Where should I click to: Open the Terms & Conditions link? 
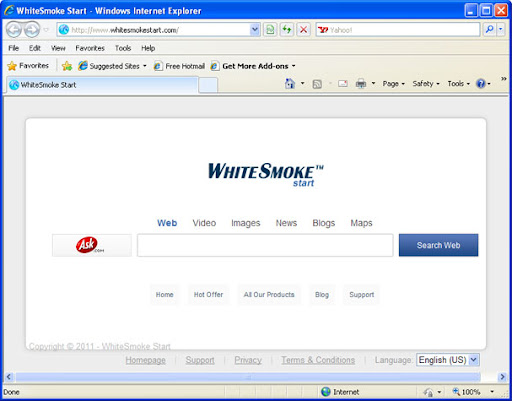318,360
